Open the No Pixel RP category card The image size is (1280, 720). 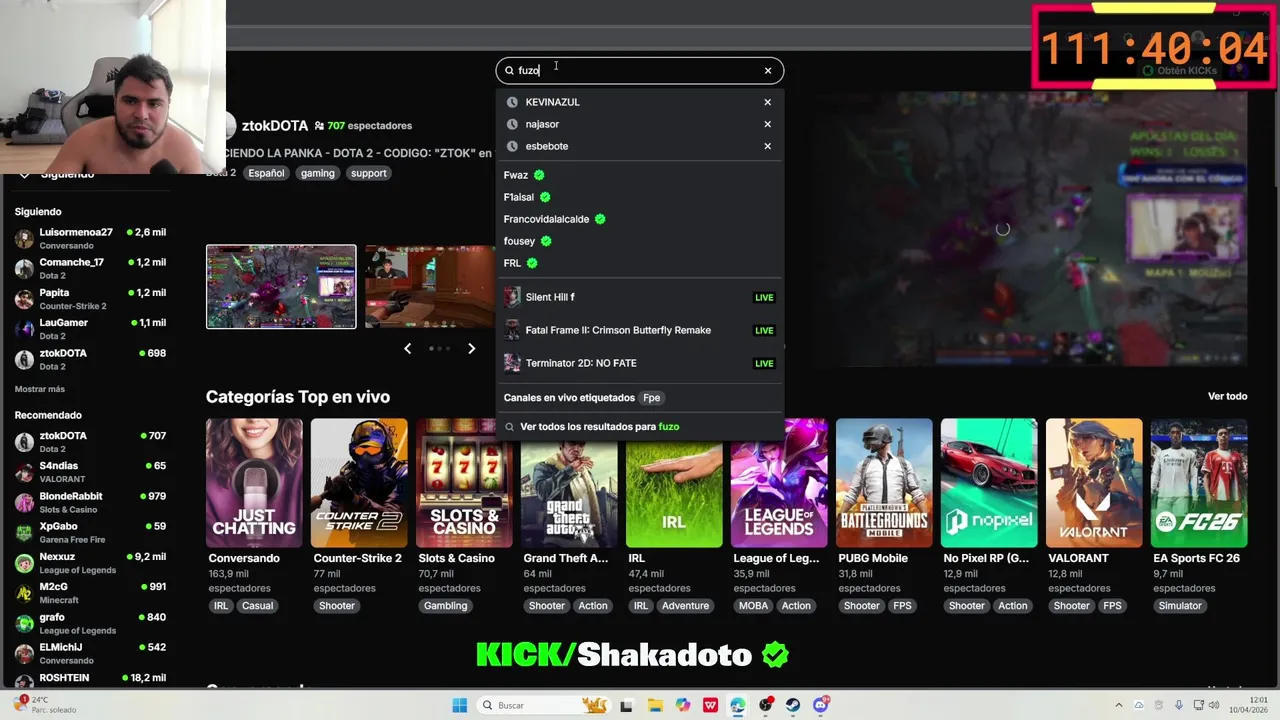[x=989, y=483]
